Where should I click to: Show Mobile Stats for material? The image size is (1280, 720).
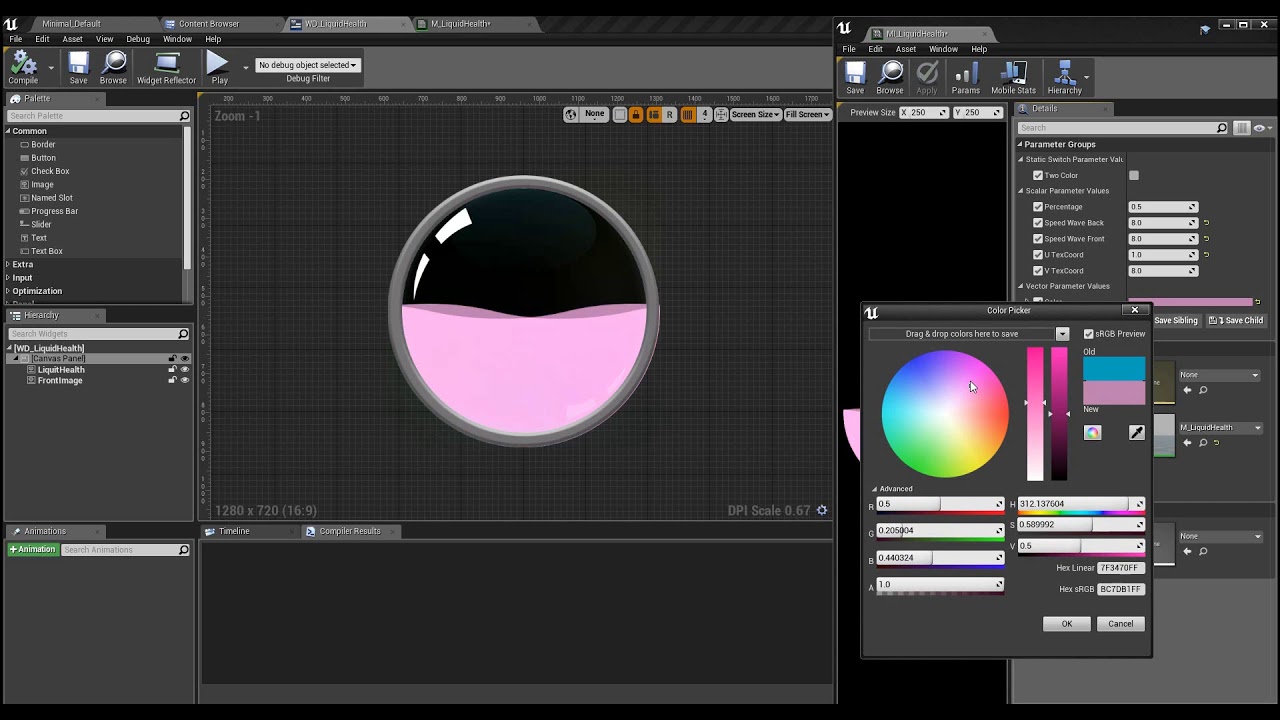click(x=1013, y=77)
